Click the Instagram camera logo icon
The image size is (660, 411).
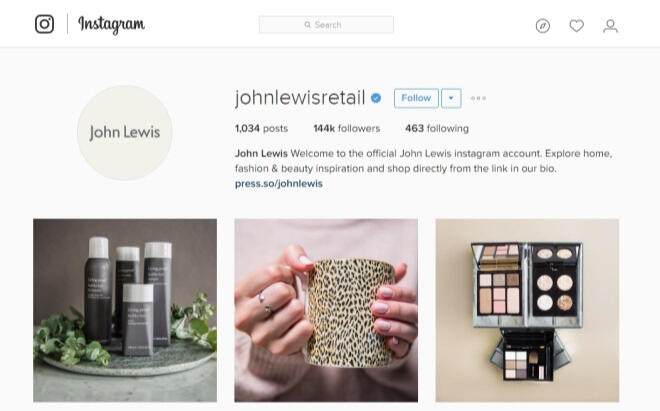[44, 24]
